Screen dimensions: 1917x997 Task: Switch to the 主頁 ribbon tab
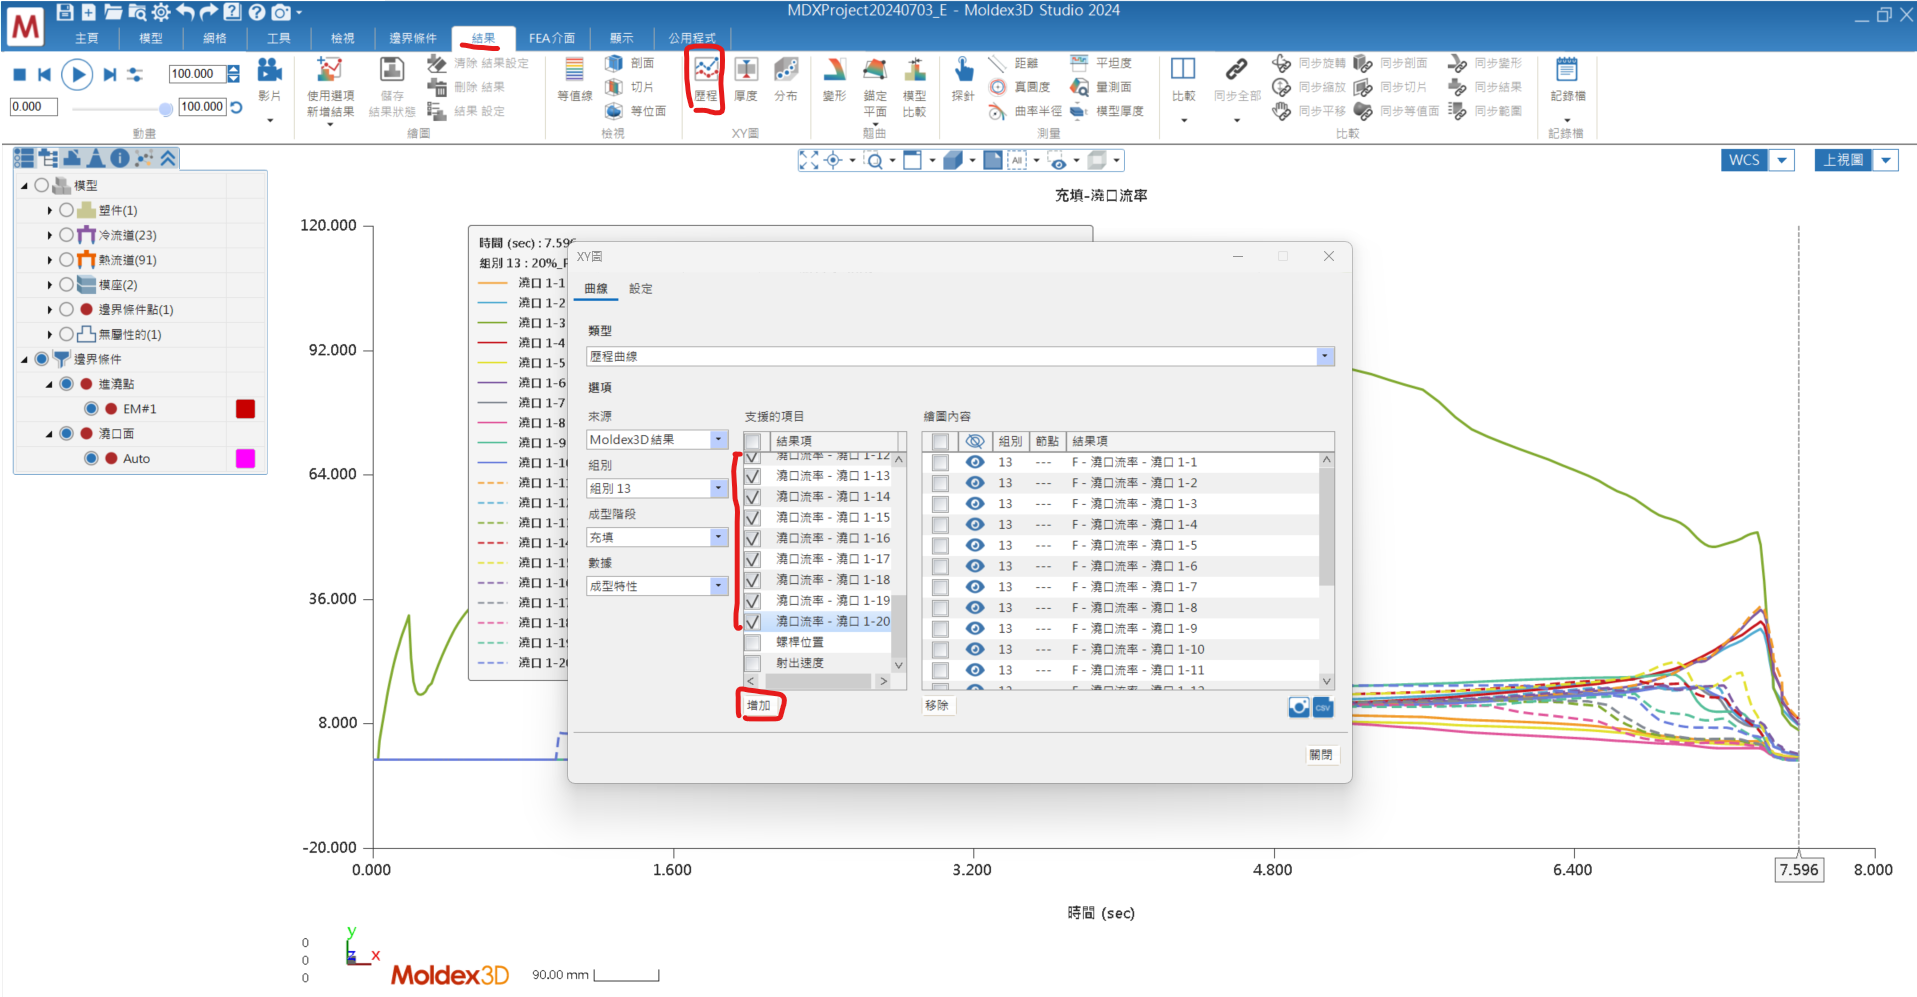[x=87, y=38]
